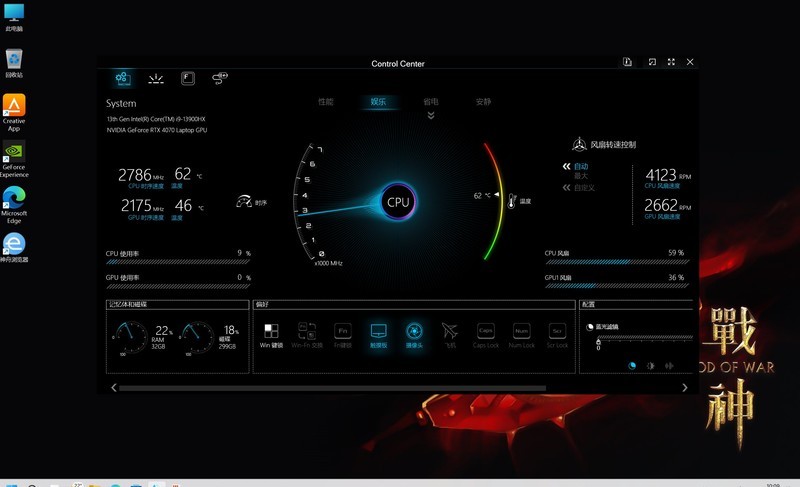Open the 神舟浏览器 browser desktop shortcut
Screen dimensions: 800x487
(x=14, y=248)
